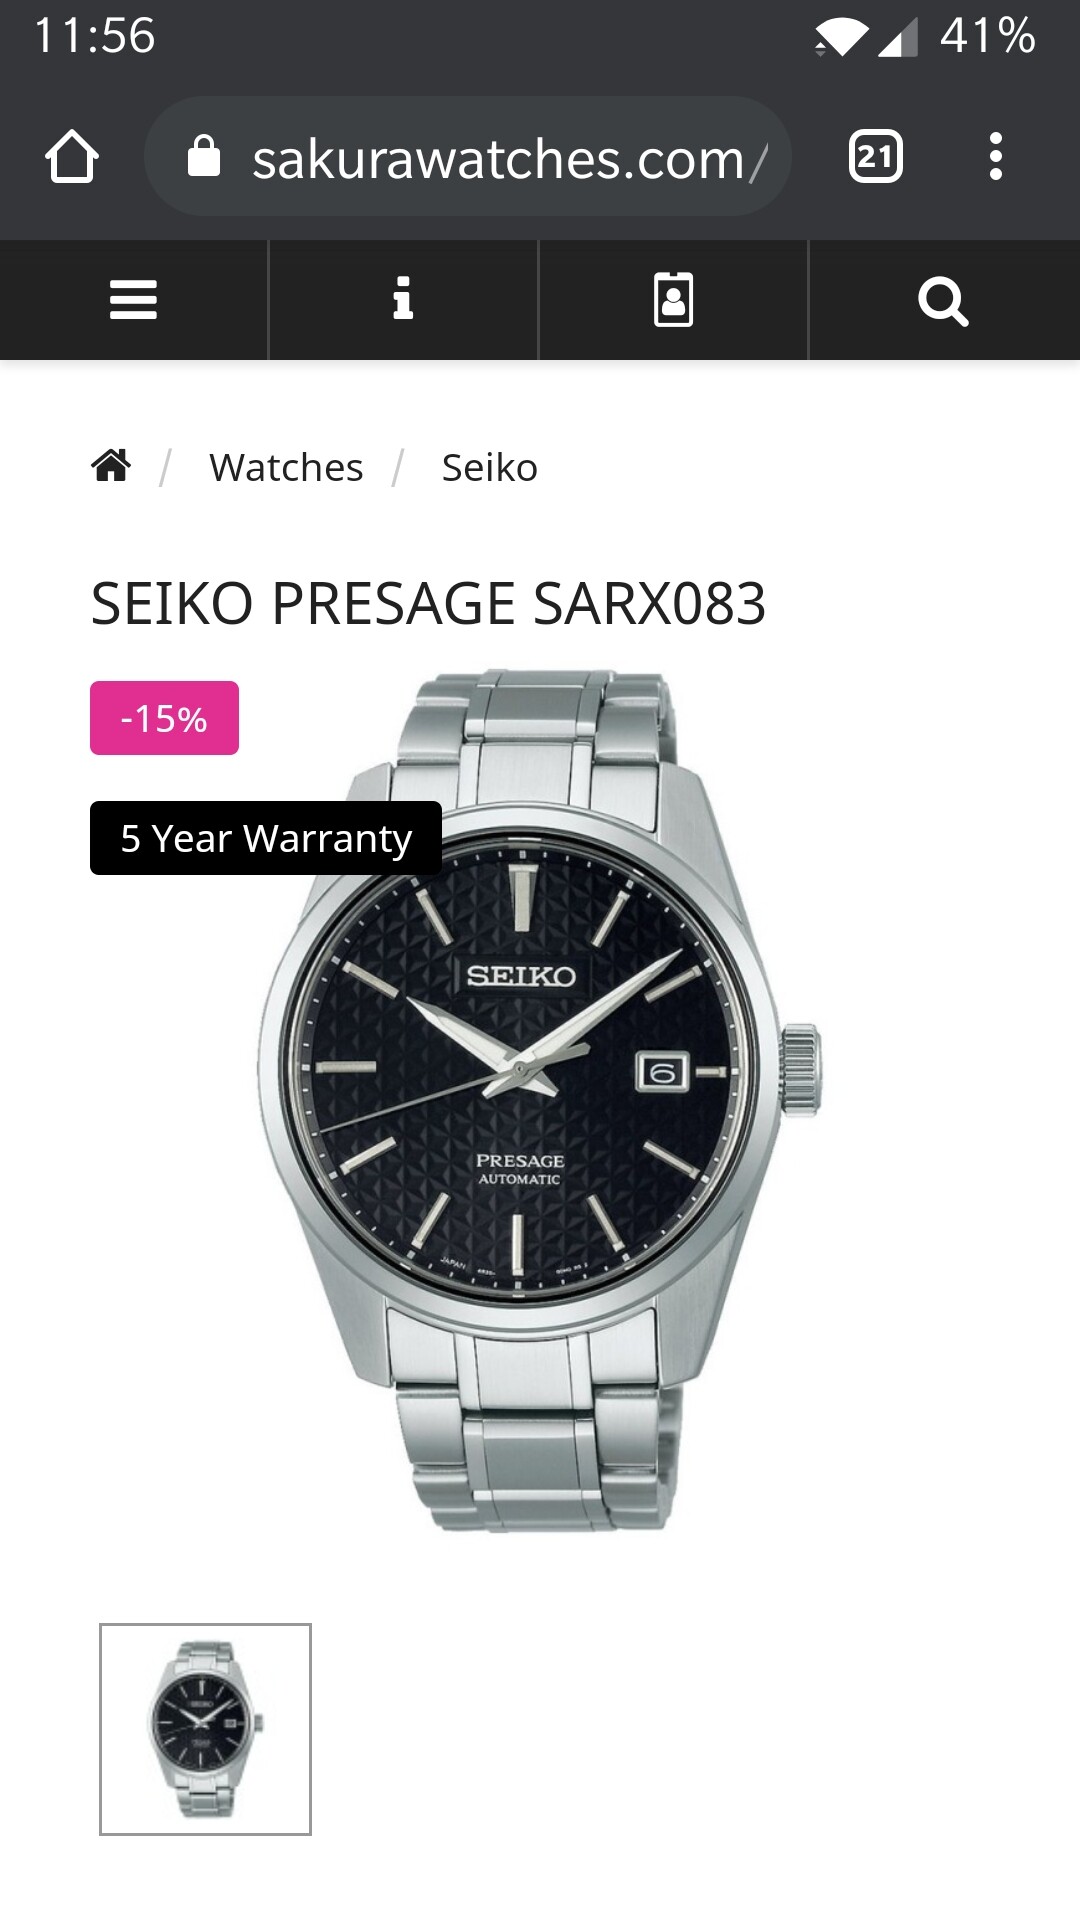
Task: Open the site search magnifier icon
Action: pyautogui.click(x=944, y=300)
